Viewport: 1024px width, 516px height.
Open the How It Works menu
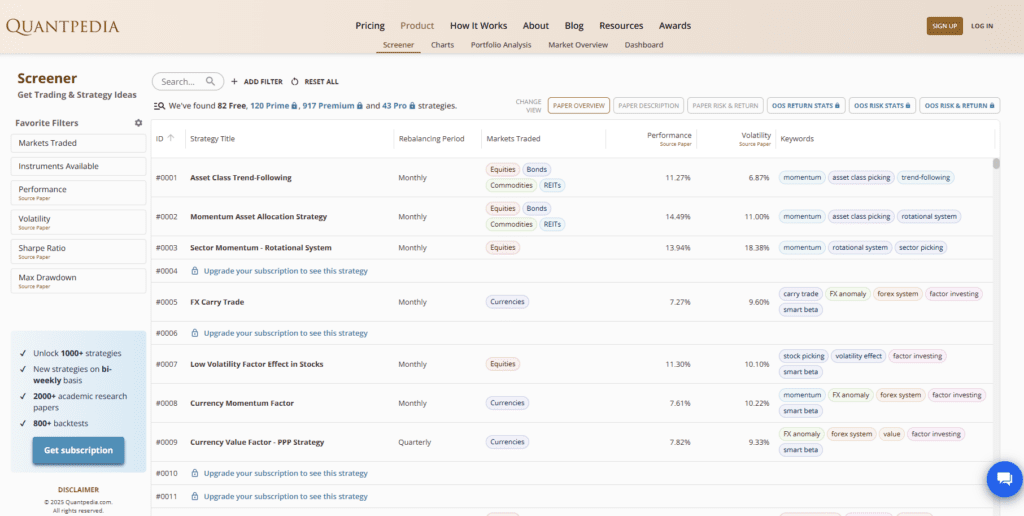tap(478, 25)
